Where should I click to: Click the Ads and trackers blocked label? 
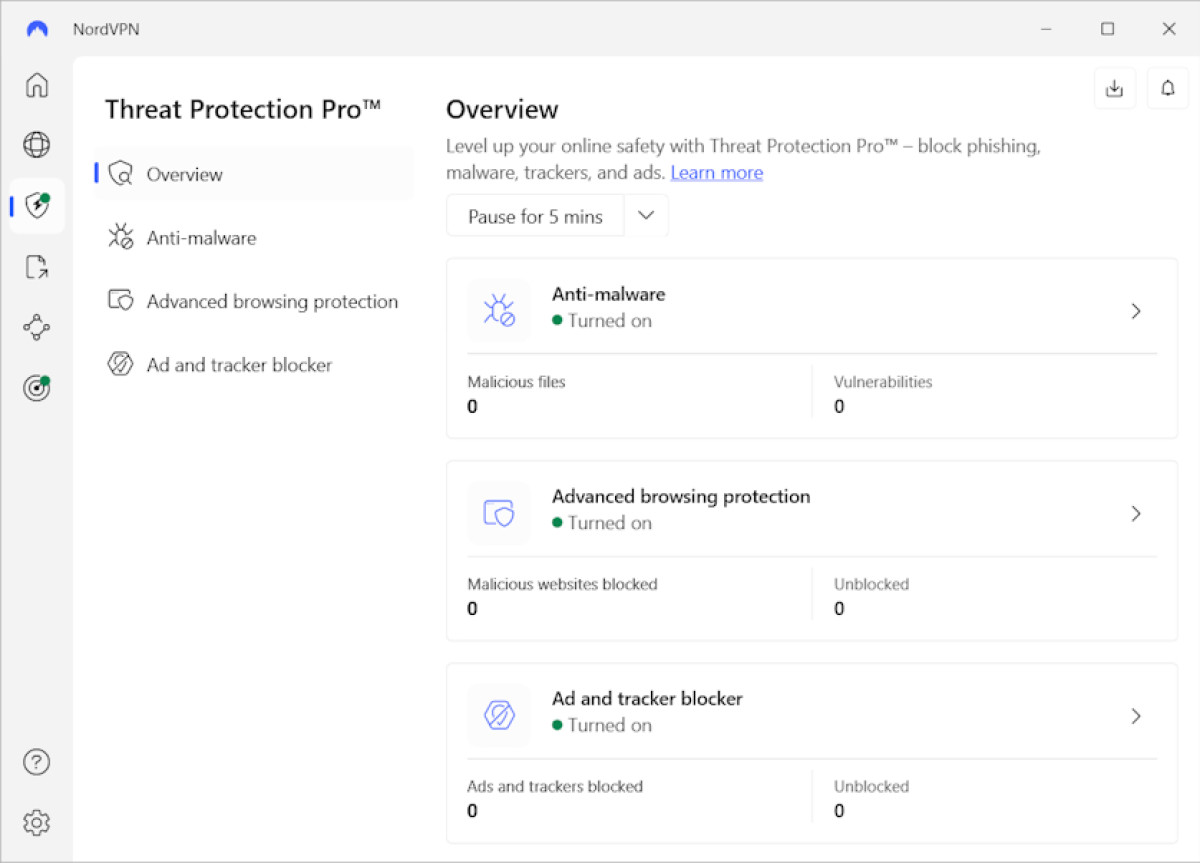(555, 786)
